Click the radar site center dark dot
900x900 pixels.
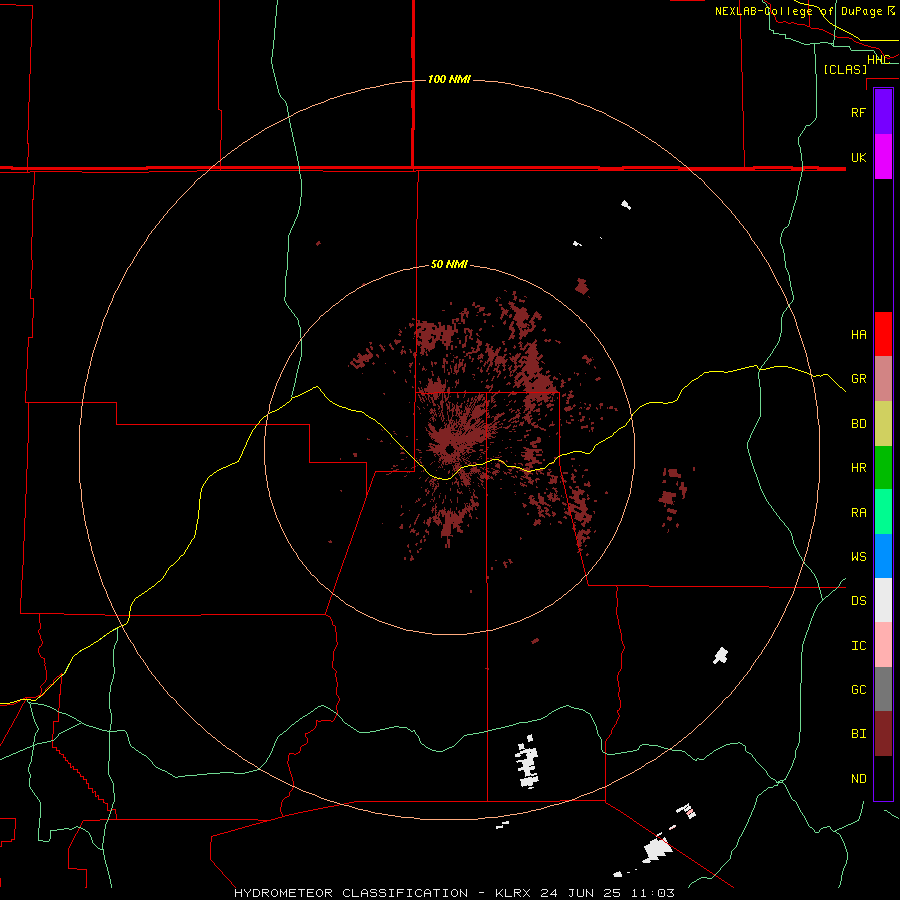(x=450, y=449)
